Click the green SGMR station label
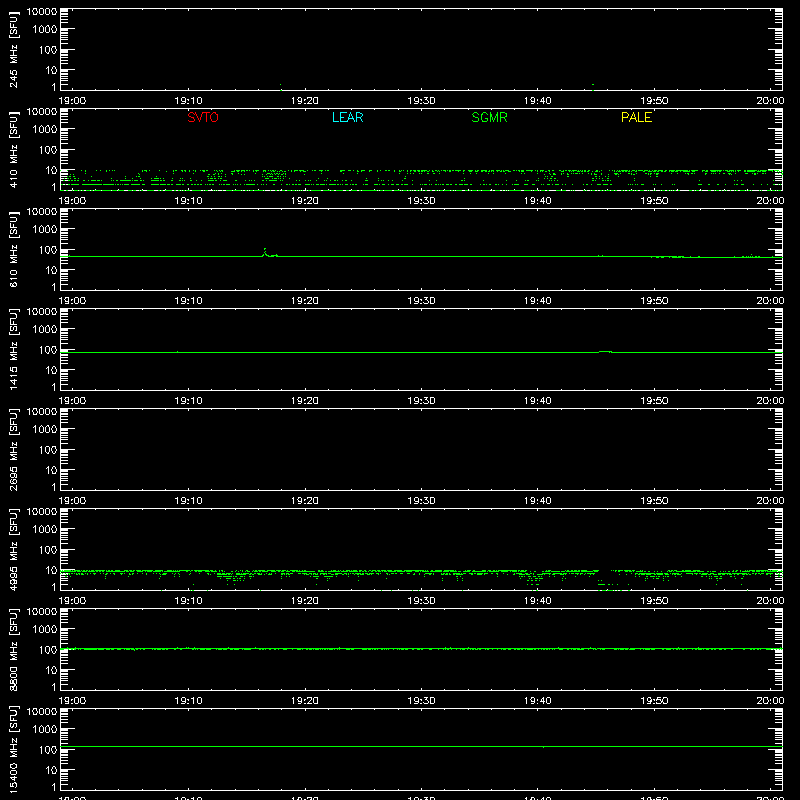 click(x=489, y=117)
